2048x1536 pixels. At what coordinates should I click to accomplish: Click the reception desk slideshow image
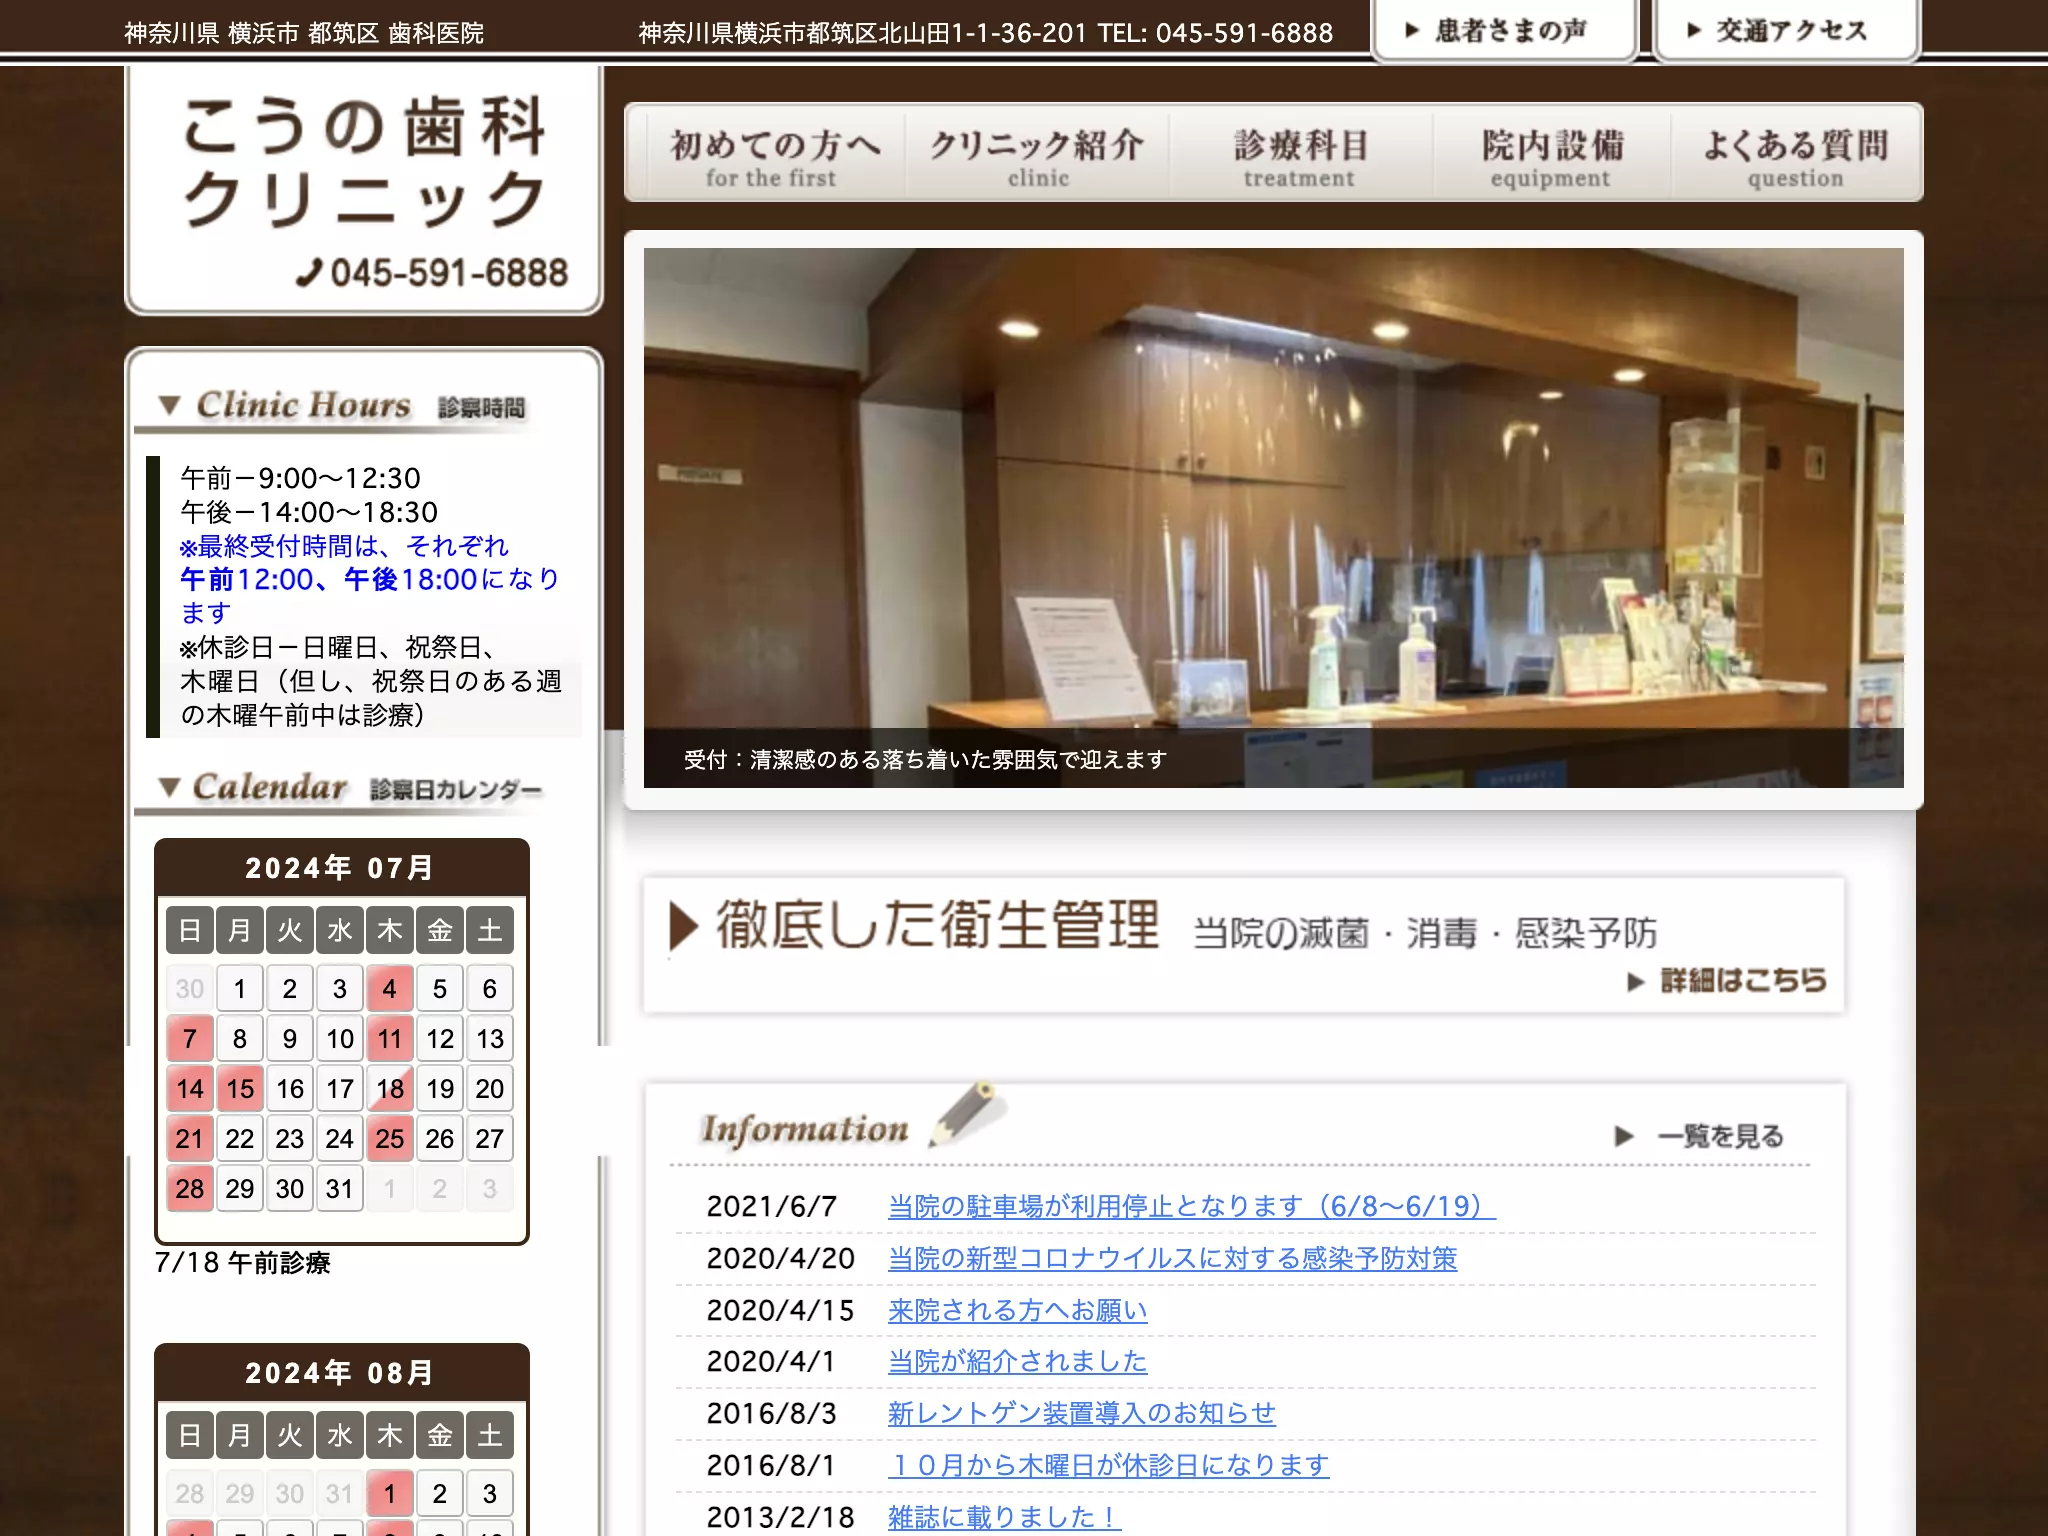tap(1273, 517)
